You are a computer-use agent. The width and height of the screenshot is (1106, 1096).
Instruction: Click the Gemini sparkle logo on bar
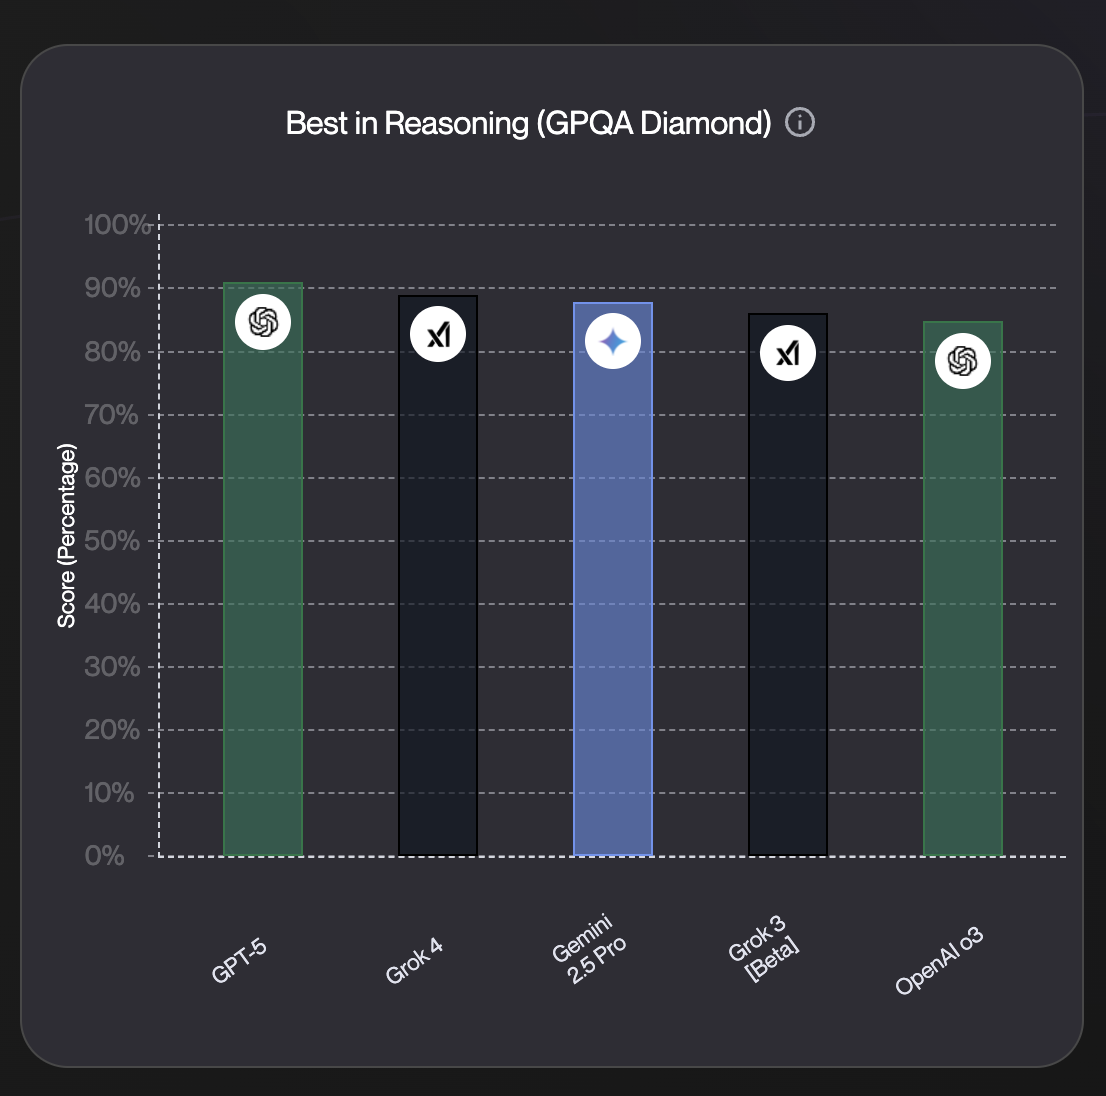point(613,341)
